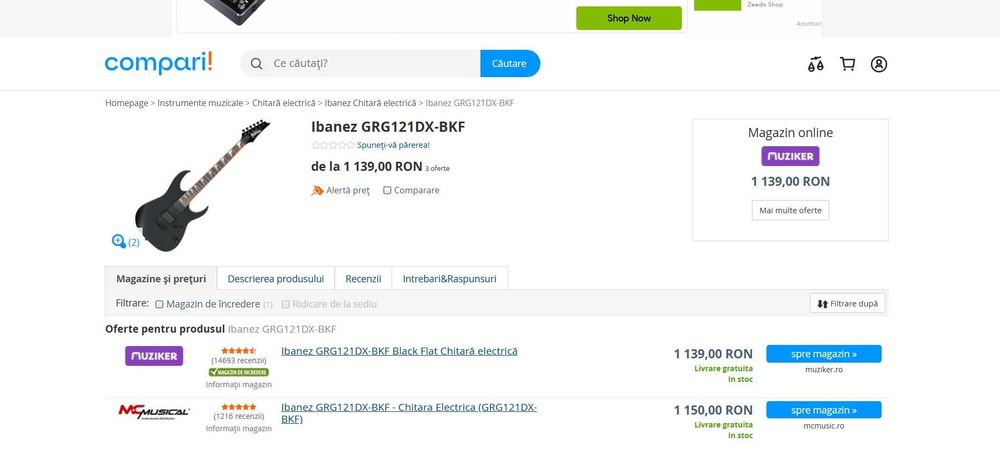Tick the Comparare checkbox

coord(387,190)
